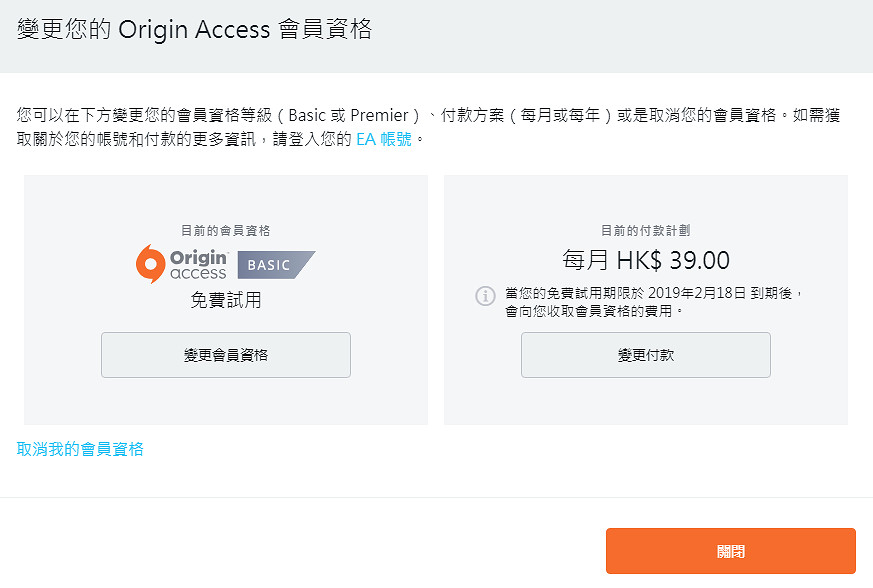Open the EA 帳號 link
Image resolution: width=873 pixels, height=588 pixels.
384,140
